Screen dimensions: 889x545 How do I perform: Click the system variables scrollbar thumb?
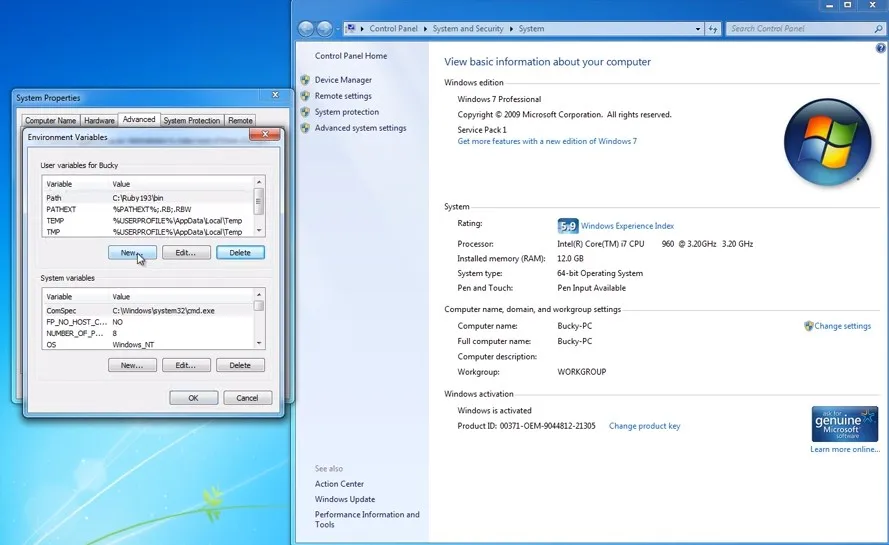tap(259, 306)
